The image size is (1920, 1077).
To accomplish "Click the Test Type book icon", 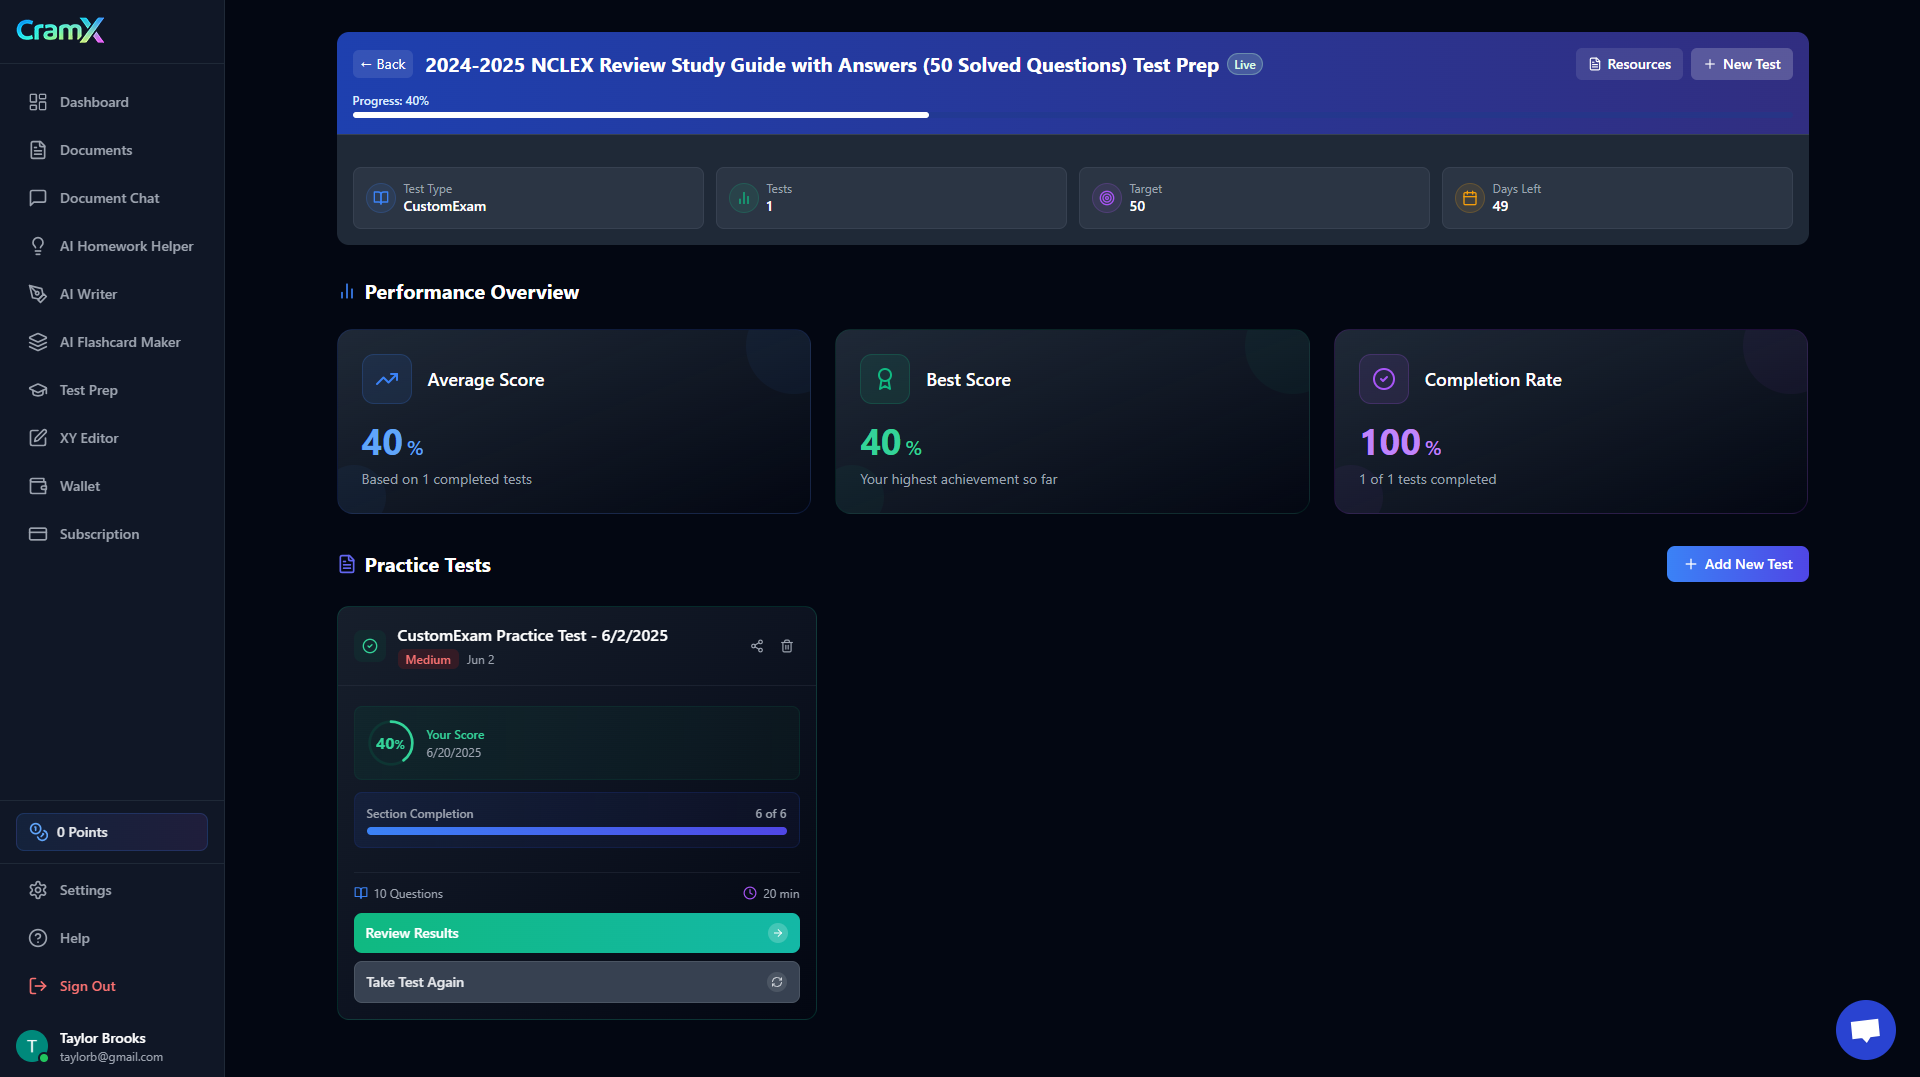I will click(x=381, y=198).
